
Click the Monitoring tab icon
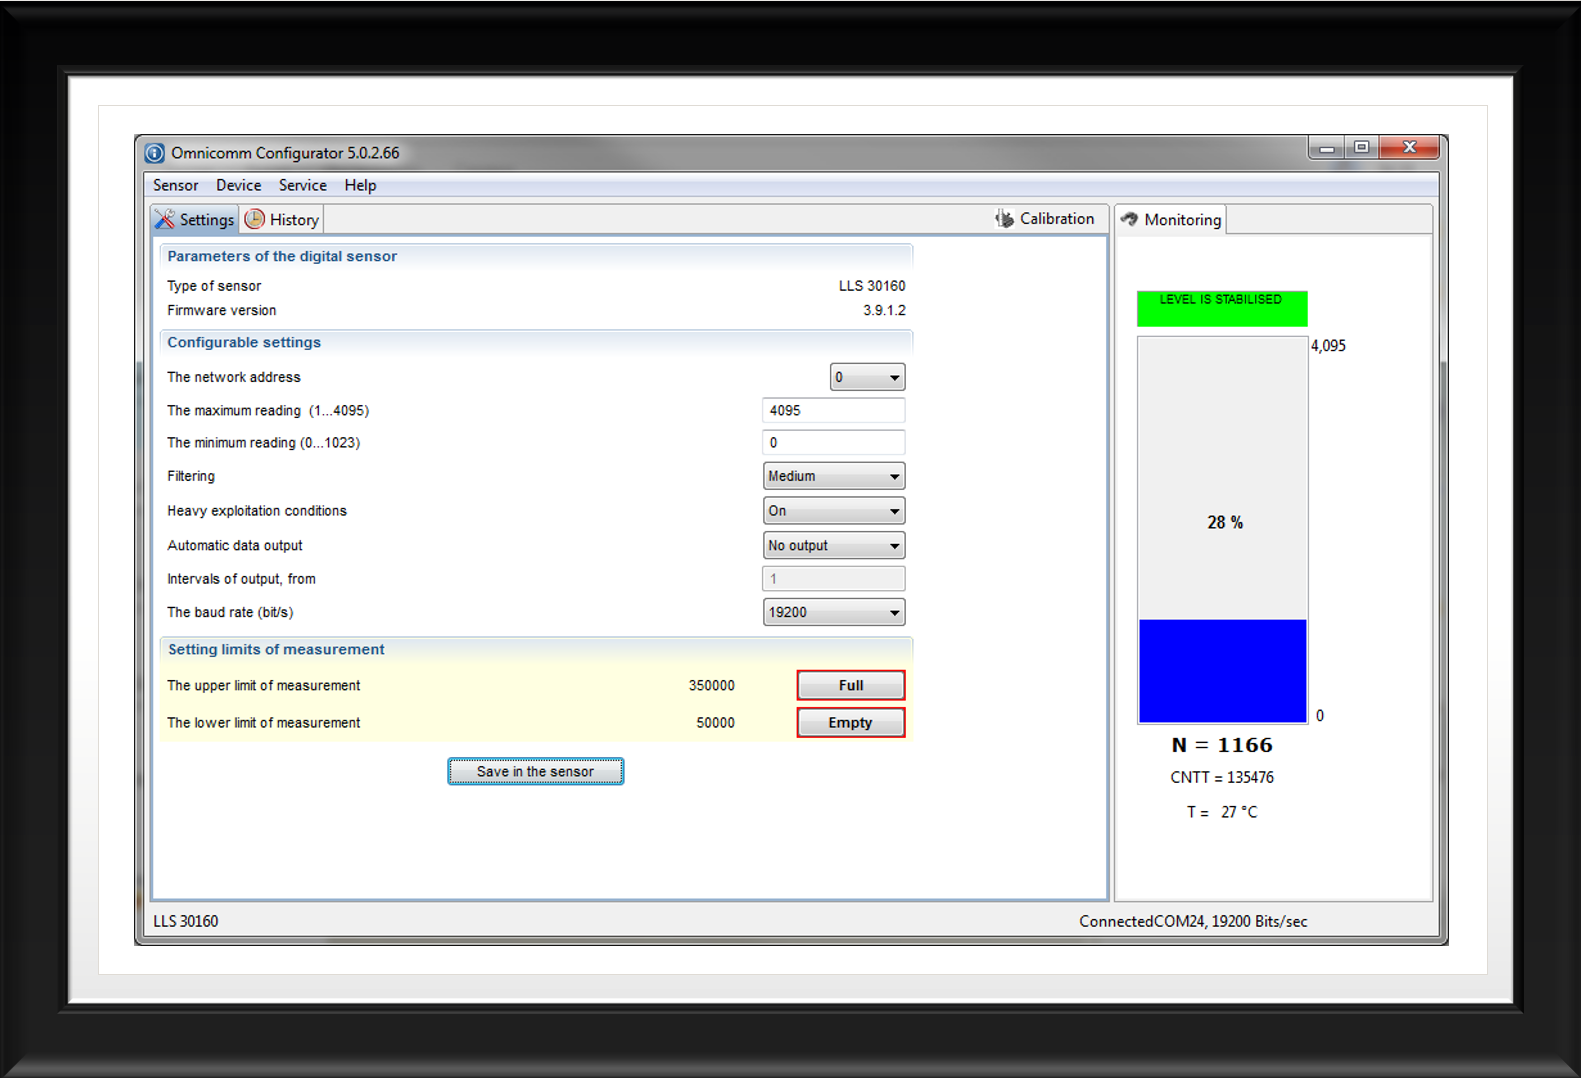pos(1129,219)
